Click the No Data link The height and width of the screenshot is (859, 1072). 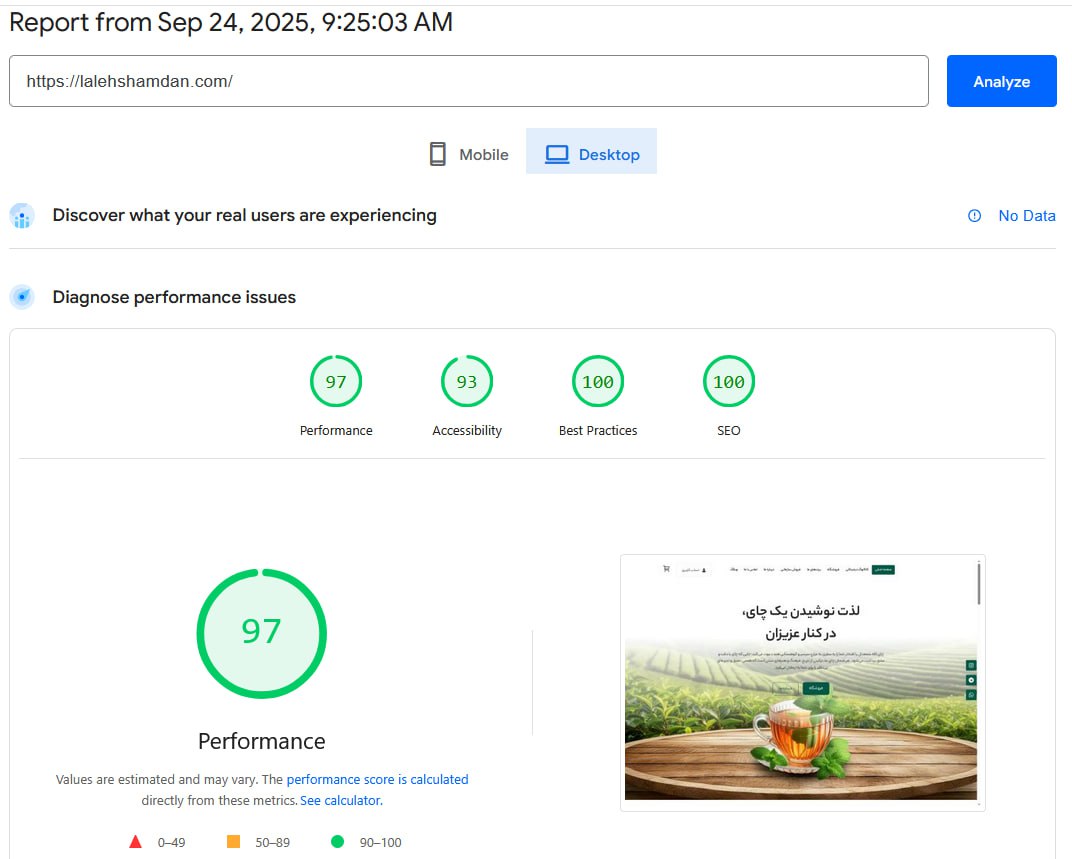click(1026, 216)
